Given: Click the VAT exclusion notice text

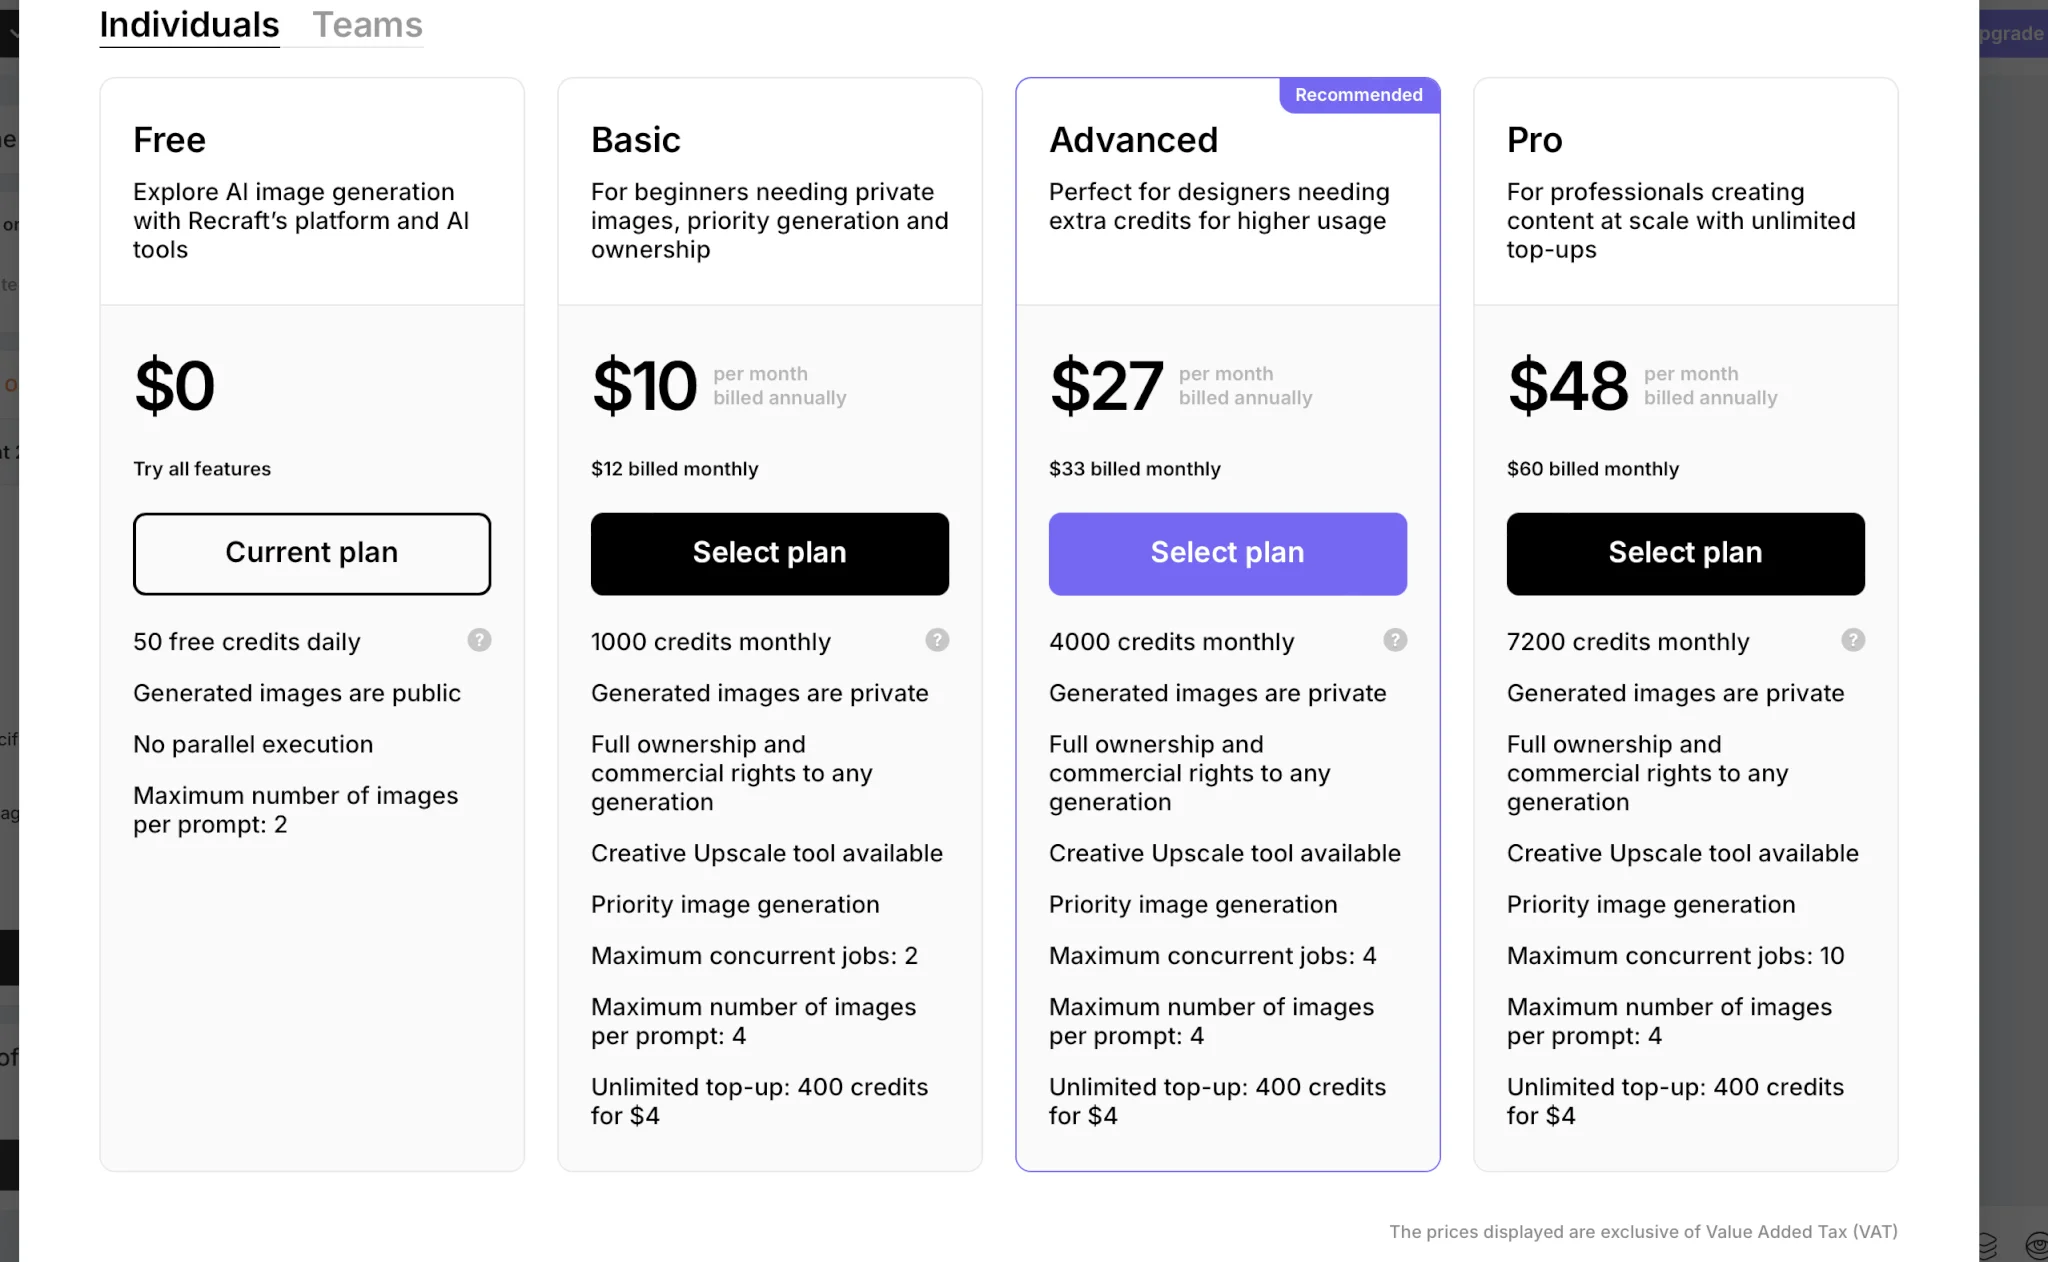Looking at the screenshot, I should 1642,1232.
